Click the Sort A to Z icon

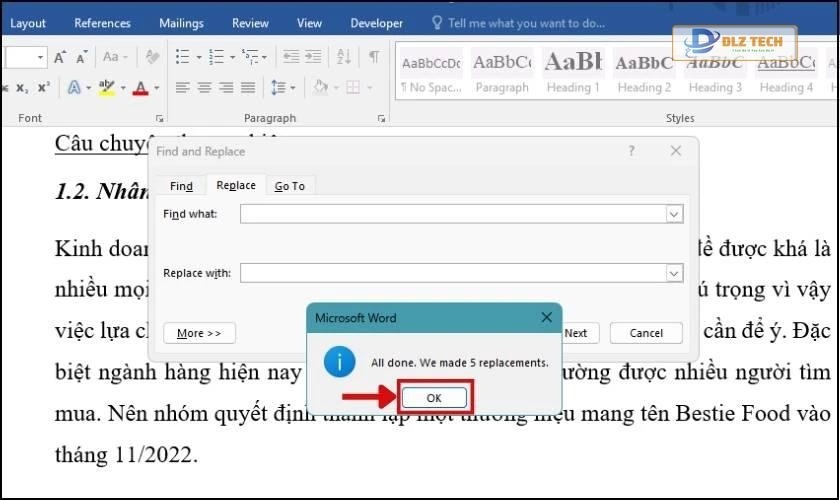pyautogui.click(x=343, y=57)
